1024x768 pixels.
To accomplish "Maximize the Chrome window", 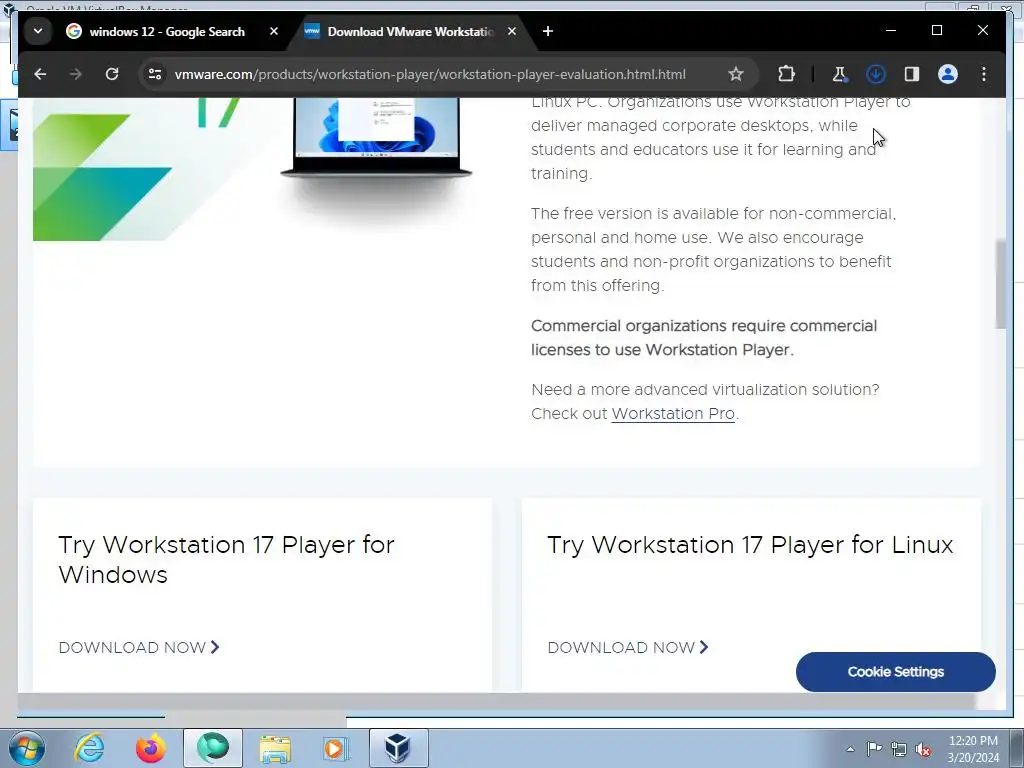I will (936, 31).
